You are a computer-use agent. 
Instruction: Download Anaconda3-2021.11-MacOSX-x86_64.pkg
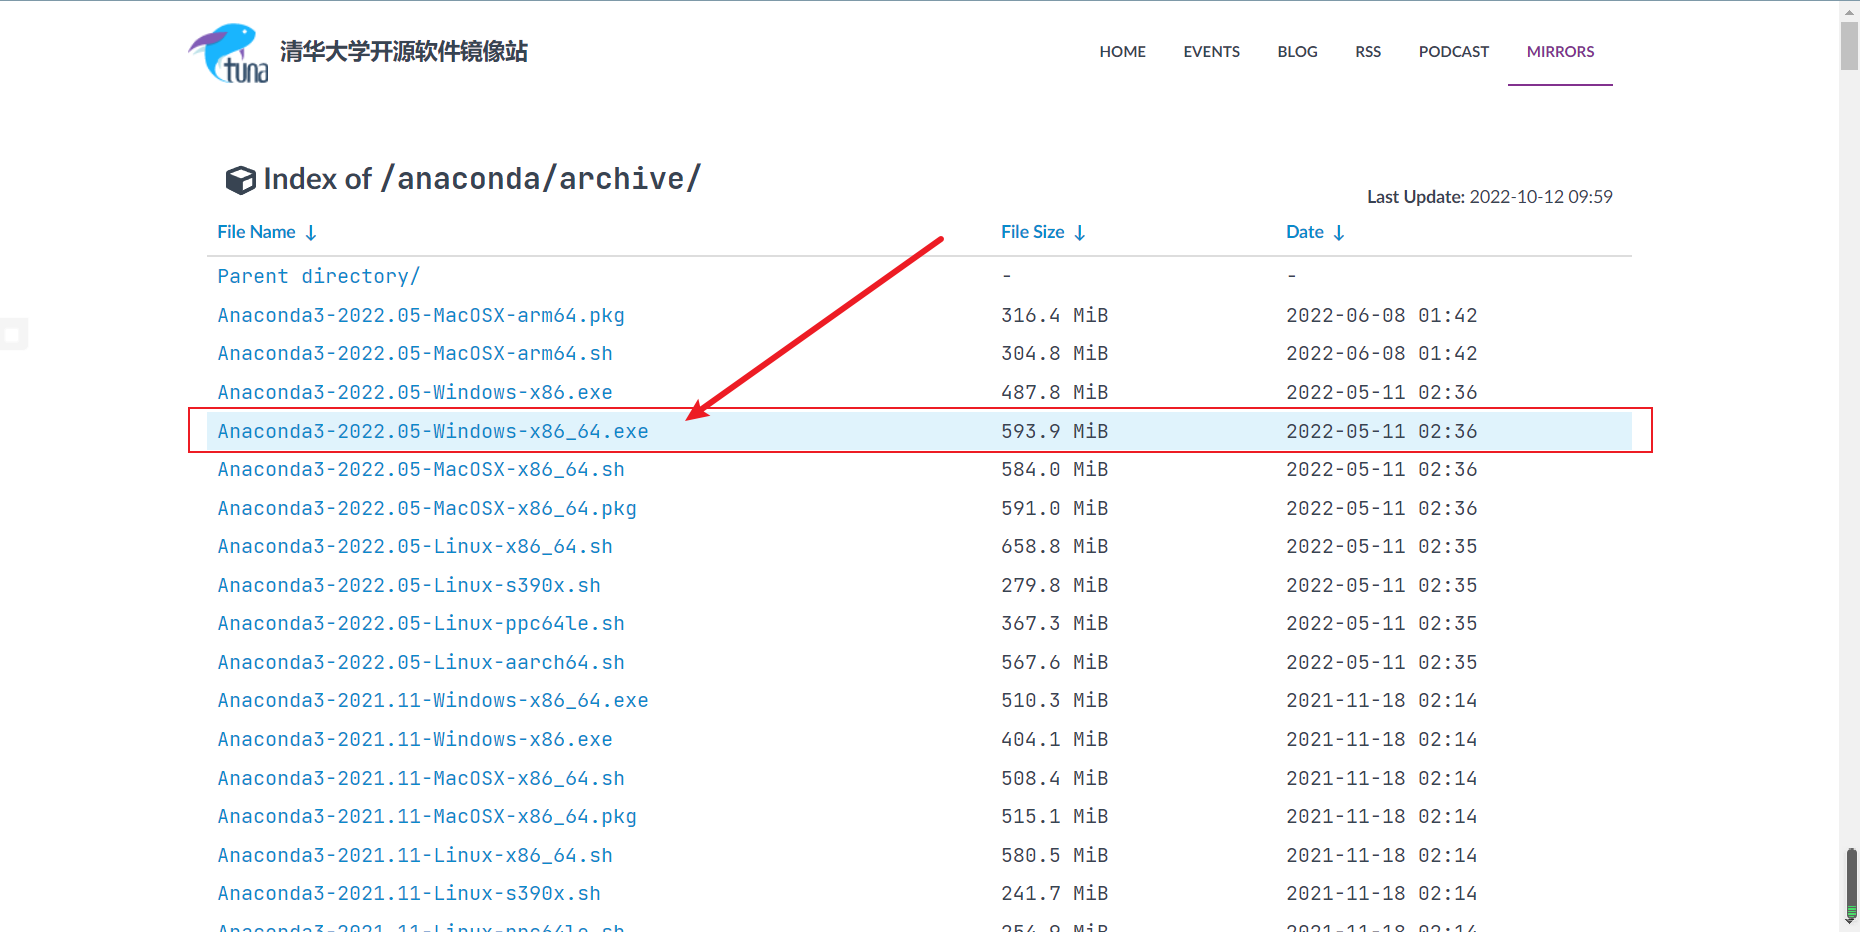tap(427, 816)
